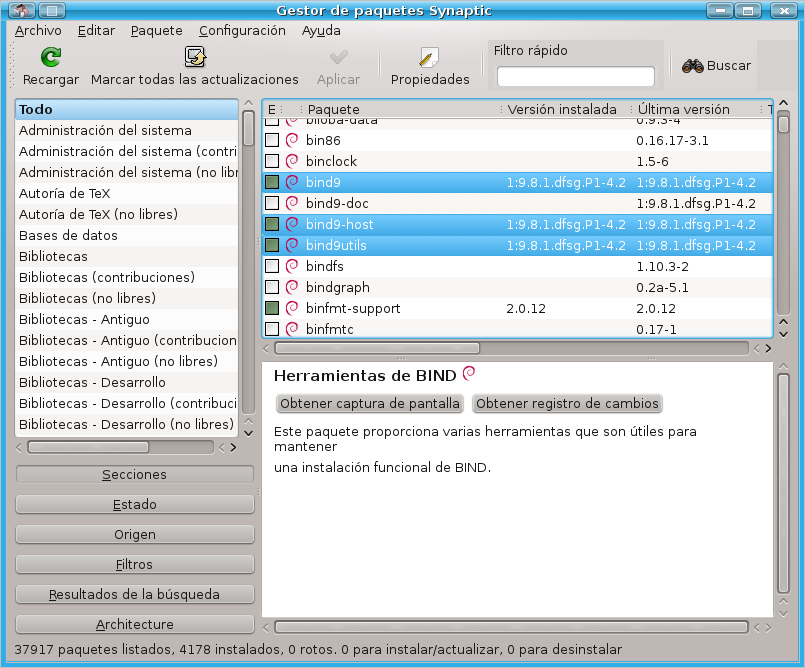
Task: Click Debian swirl icon next to binfmt-support
Action: tap(292, 308)
